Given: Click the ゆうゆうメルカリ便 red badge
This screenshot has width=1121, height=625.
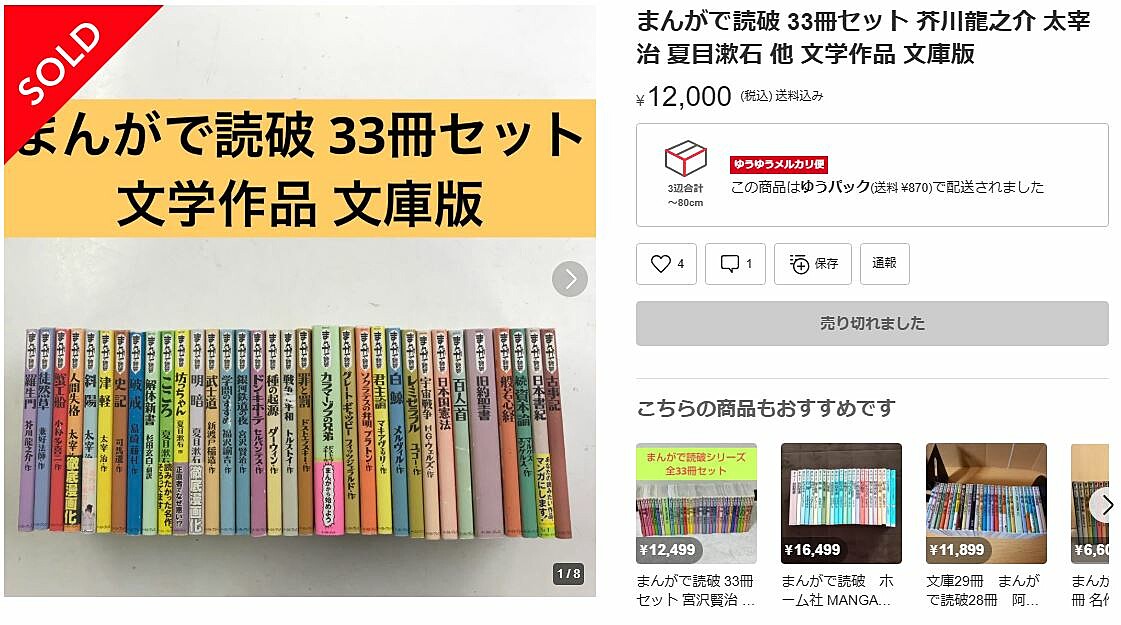Looking at the screenshot, I should click(779, 164).
